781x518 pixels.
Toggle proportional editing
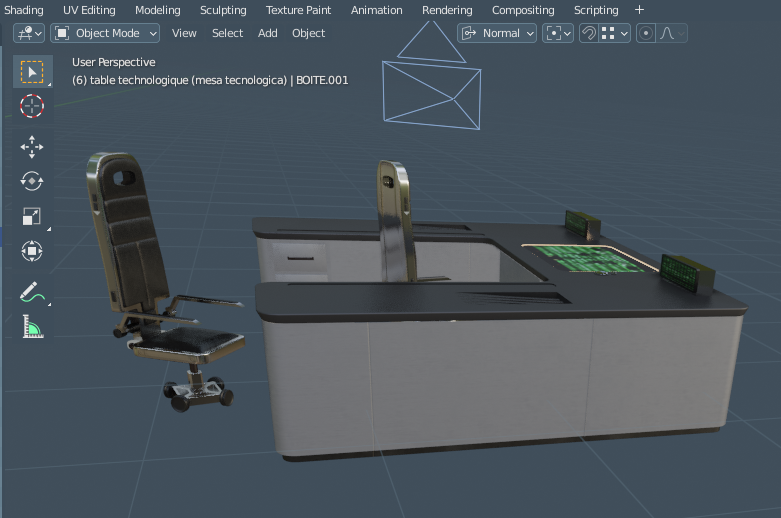[646, 33]
